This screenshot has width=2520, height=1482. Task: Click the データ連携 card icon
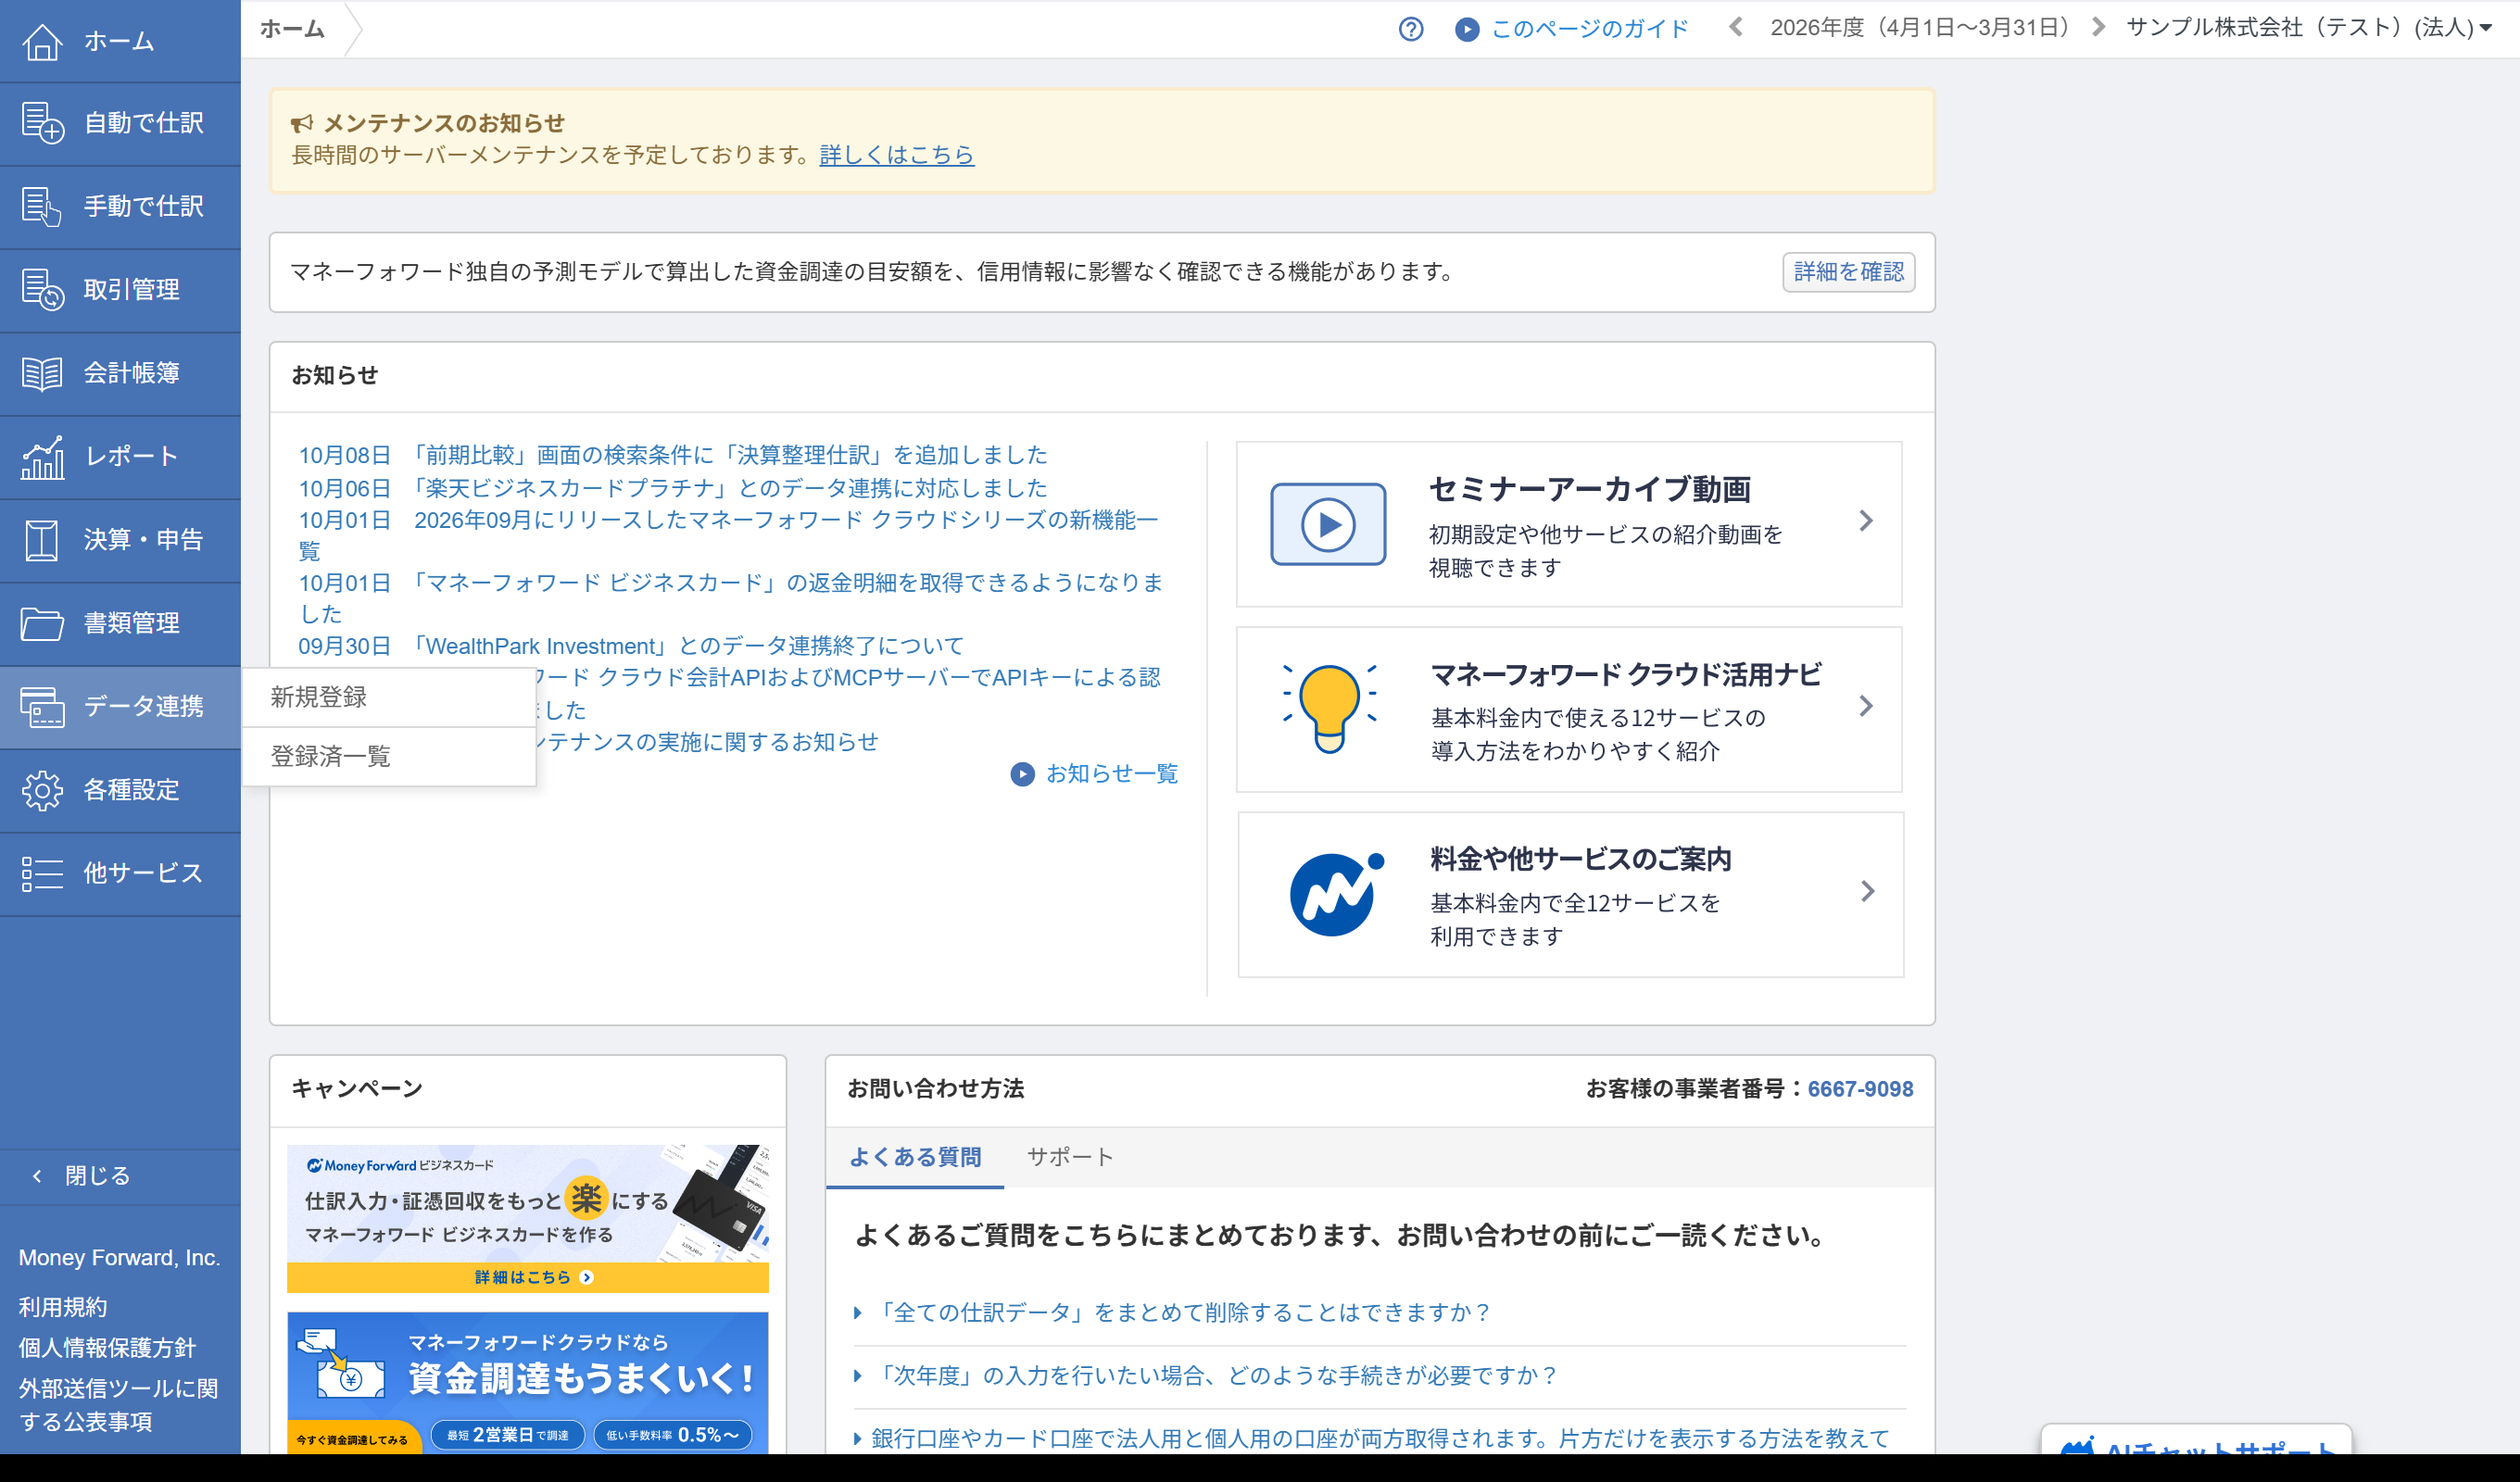tap(42, 706)
